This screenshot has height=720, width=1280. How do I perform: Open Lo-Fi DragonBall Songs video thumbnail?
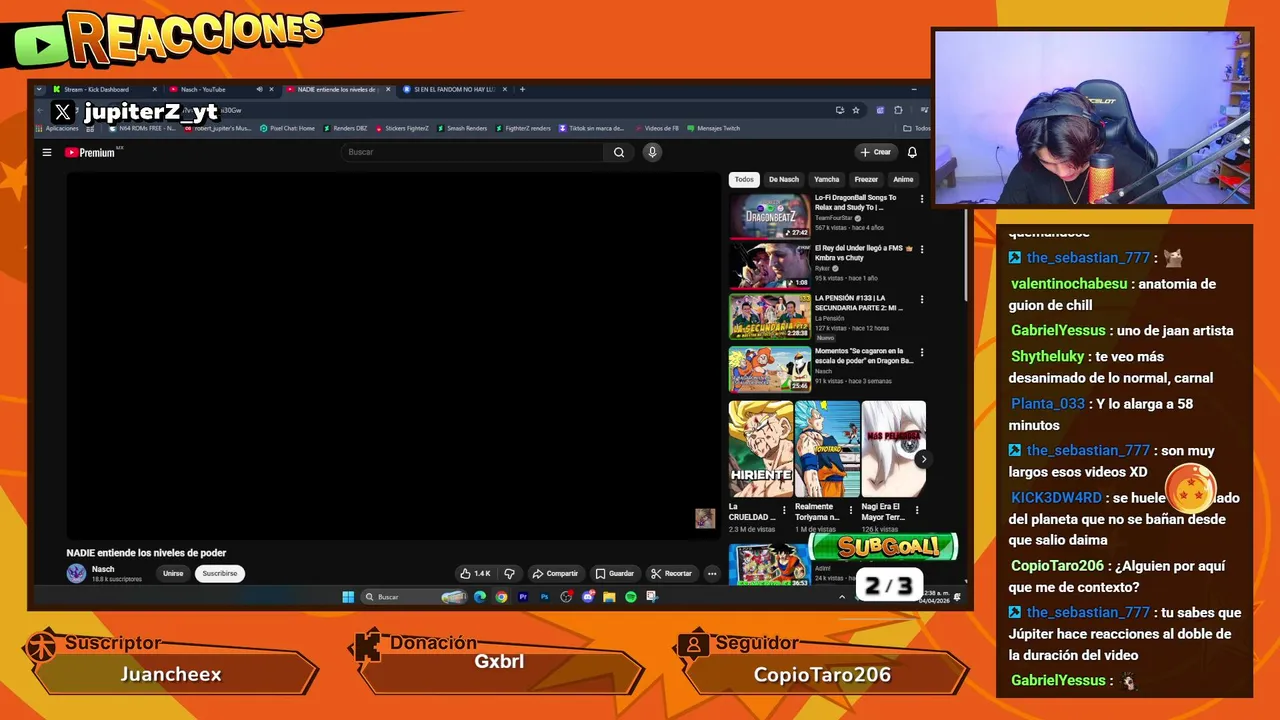click(769, 216)
